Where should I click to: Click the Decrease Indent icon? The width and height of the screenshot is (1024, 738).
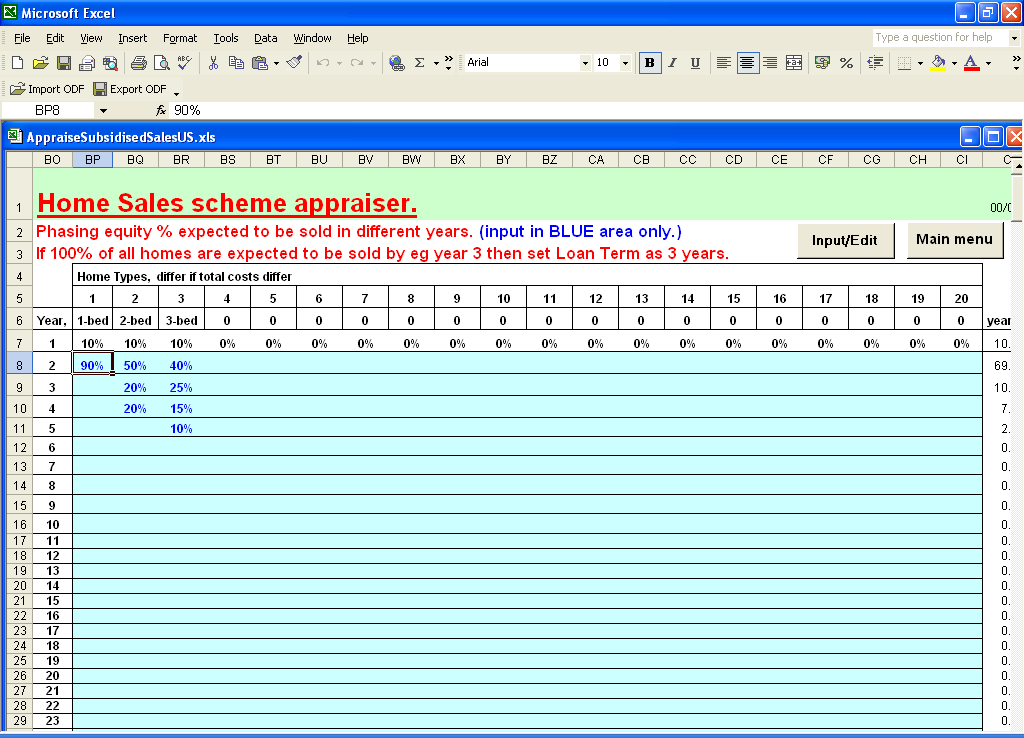[x=875, y=63]
